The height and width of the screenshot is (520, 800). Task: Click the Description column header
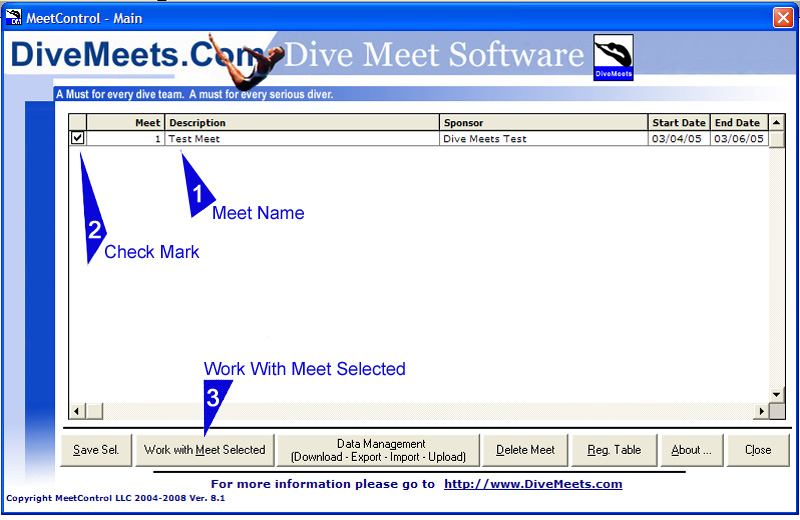pyautogui.click(x=302, y=122)
